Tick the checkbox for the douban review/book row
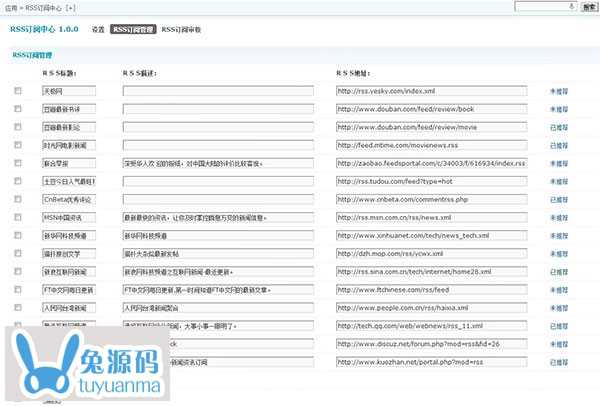The height and width of the screenshot is (406, 600). (18, 109)
